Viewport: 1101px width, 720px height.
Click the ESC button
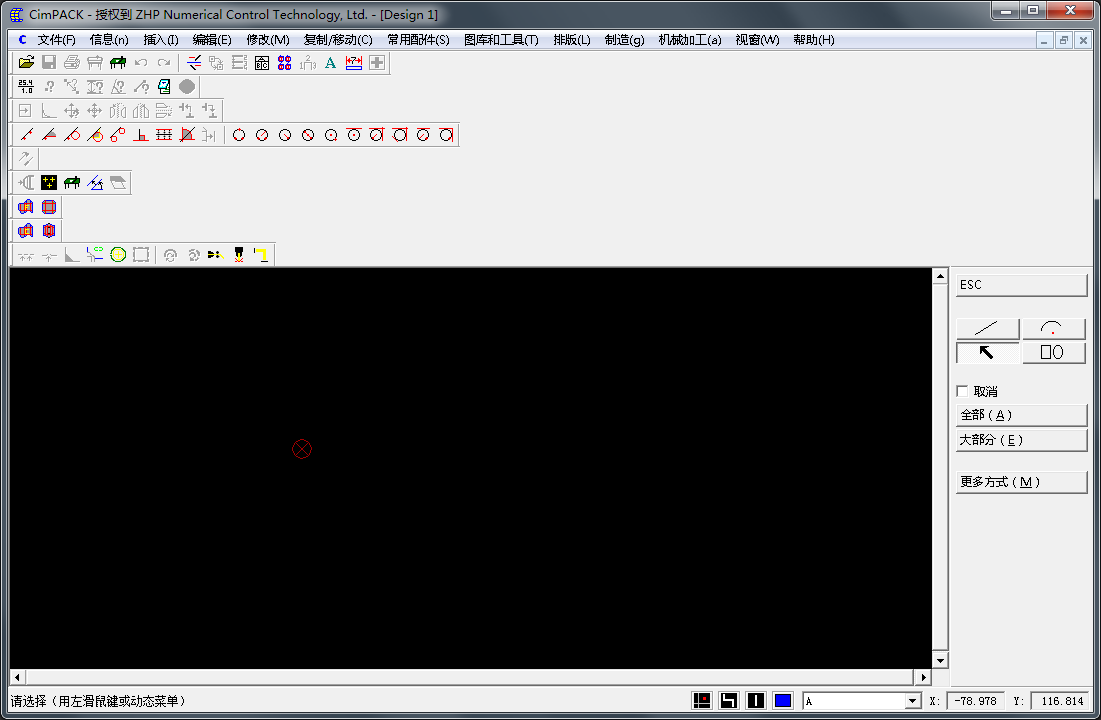tap(1021, 284)
